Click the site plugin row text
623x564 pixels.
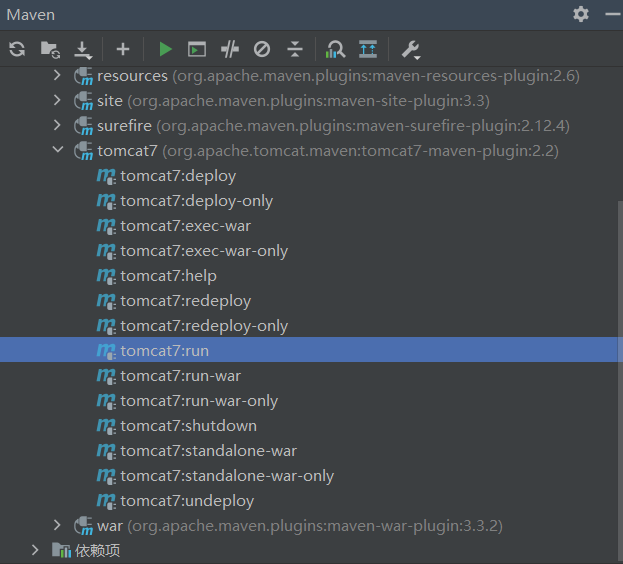[293, 101]
